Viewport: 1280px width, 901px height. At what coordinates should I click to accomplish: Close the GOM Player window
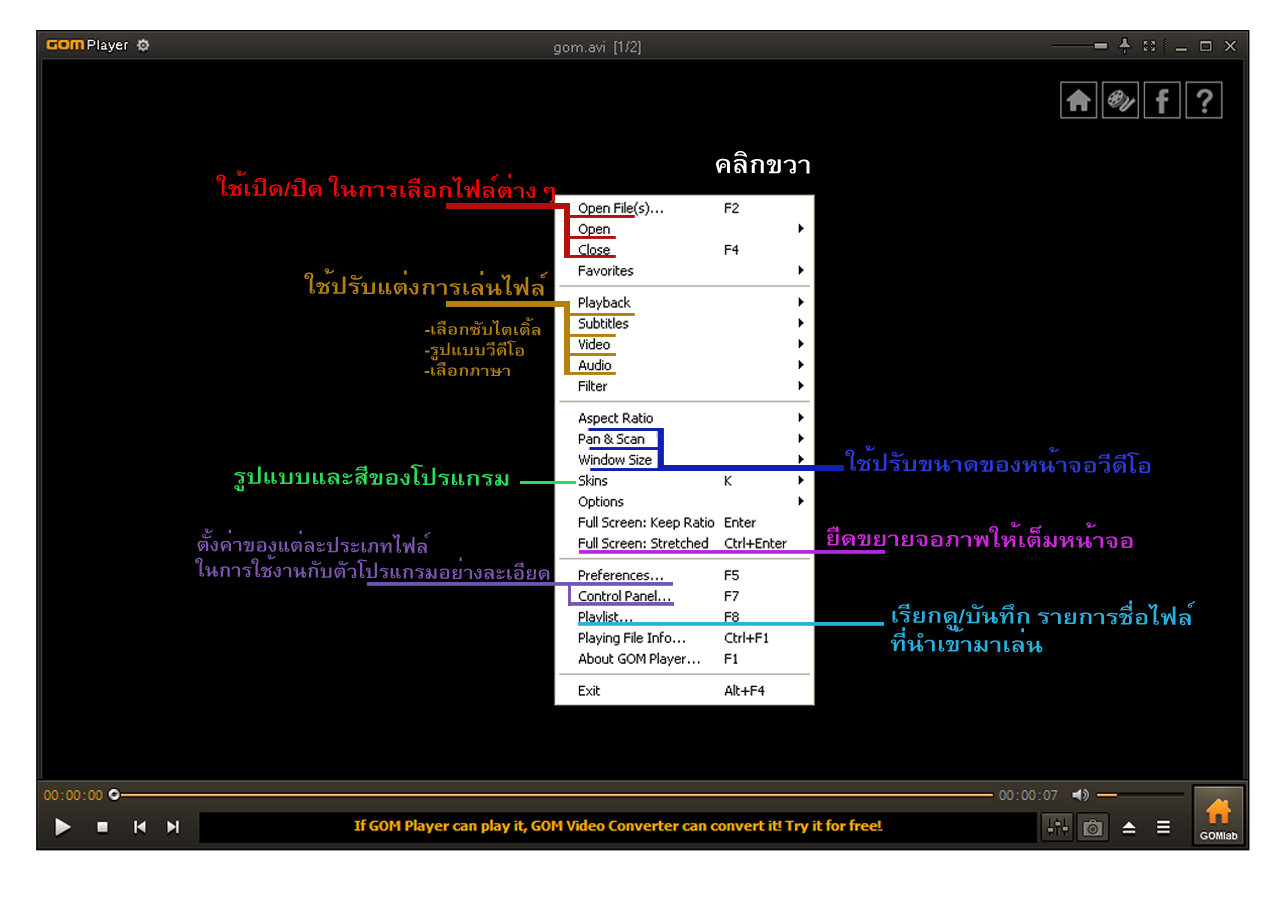(x=1230, y=46)
